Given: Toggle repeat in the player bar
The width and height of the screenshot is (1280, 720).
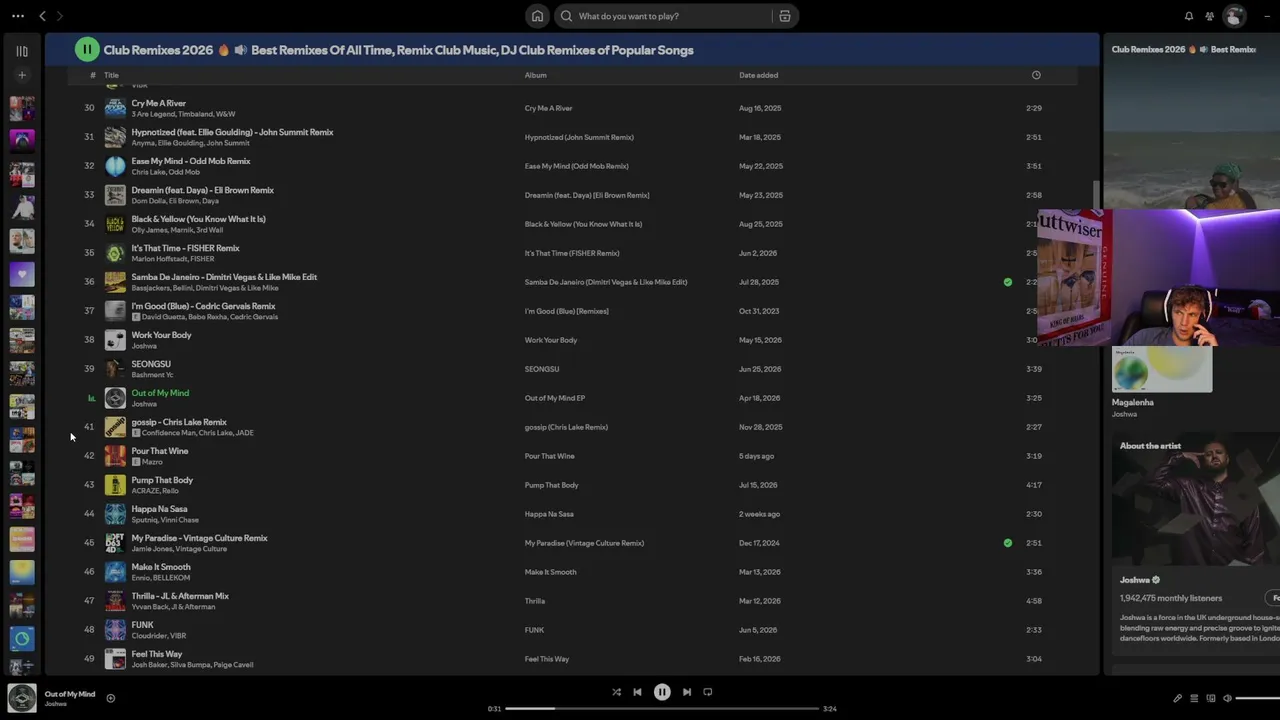Looking at the screenshot, I should (x=708, y=692).
